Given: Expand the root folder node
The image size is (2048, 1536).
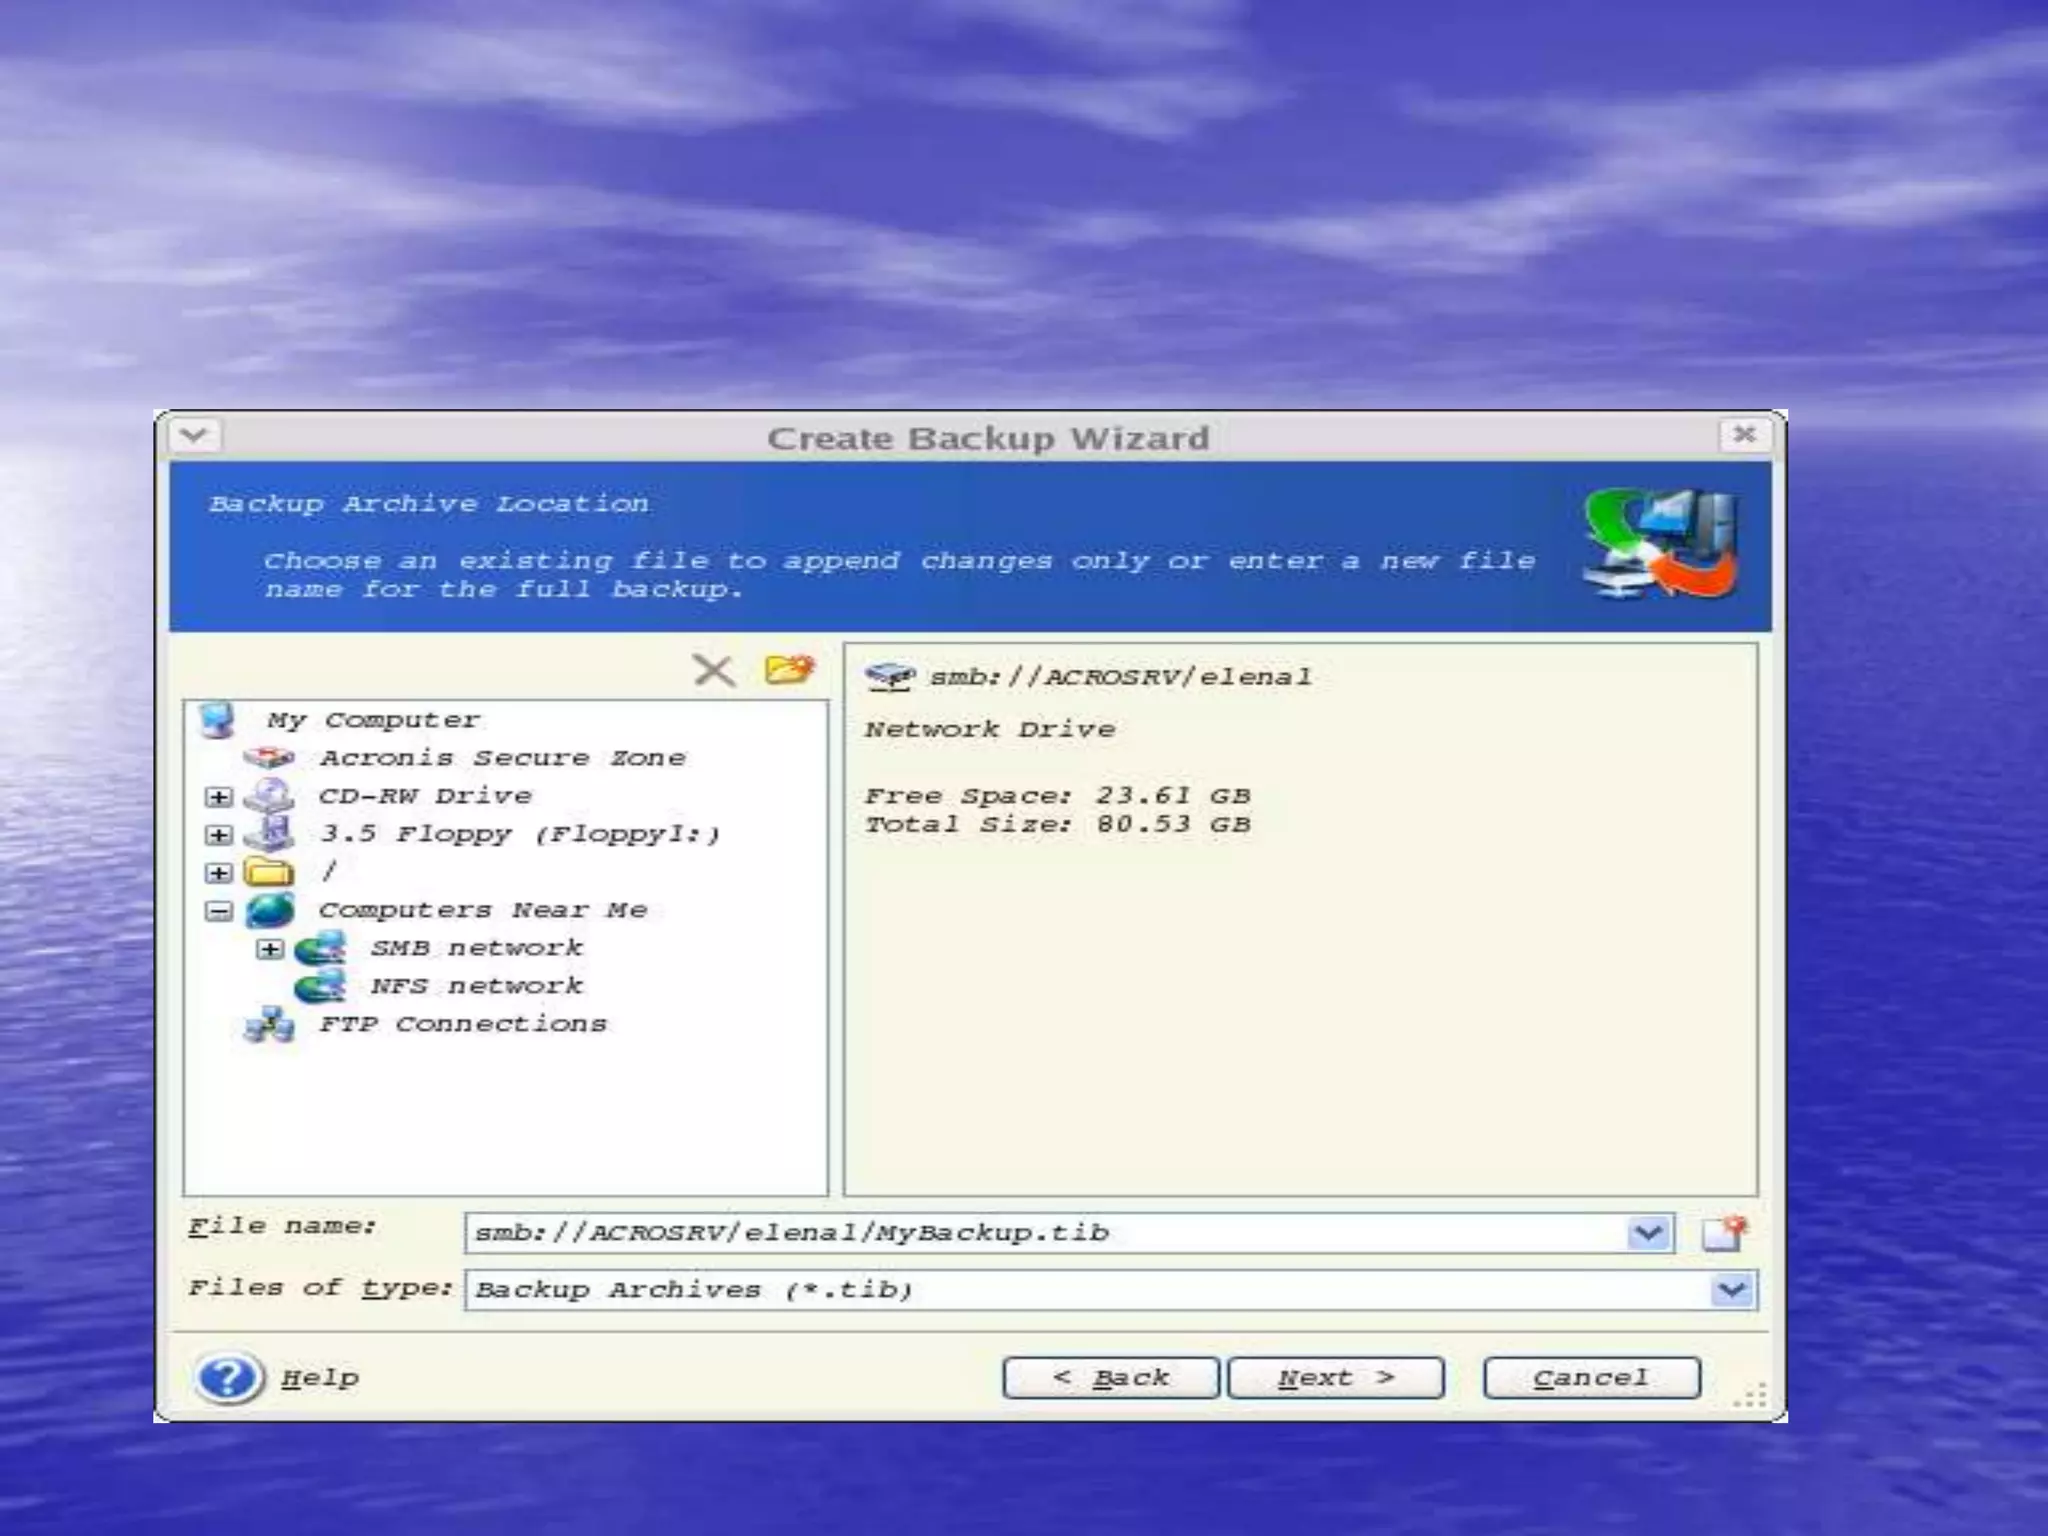Looking at the screenshot, I should pyautogui.click(x=218, y=873).
